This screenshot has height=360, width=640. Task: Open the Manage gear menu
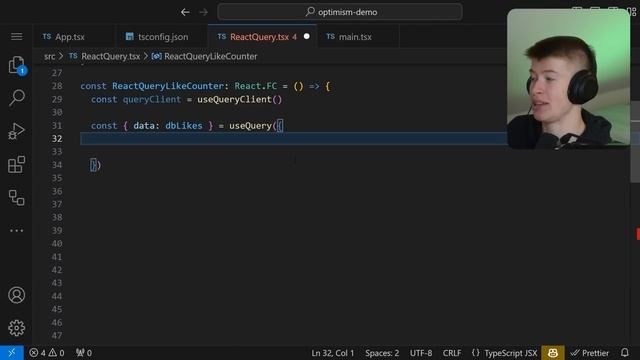(x=16, y=328)
